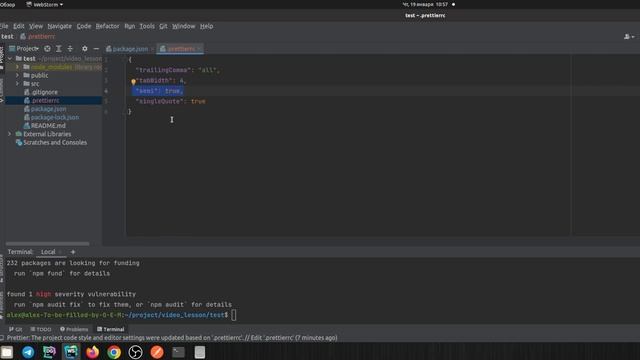
Task: Click the Collapse All icon in Project panel
Action: coord(70,49)
